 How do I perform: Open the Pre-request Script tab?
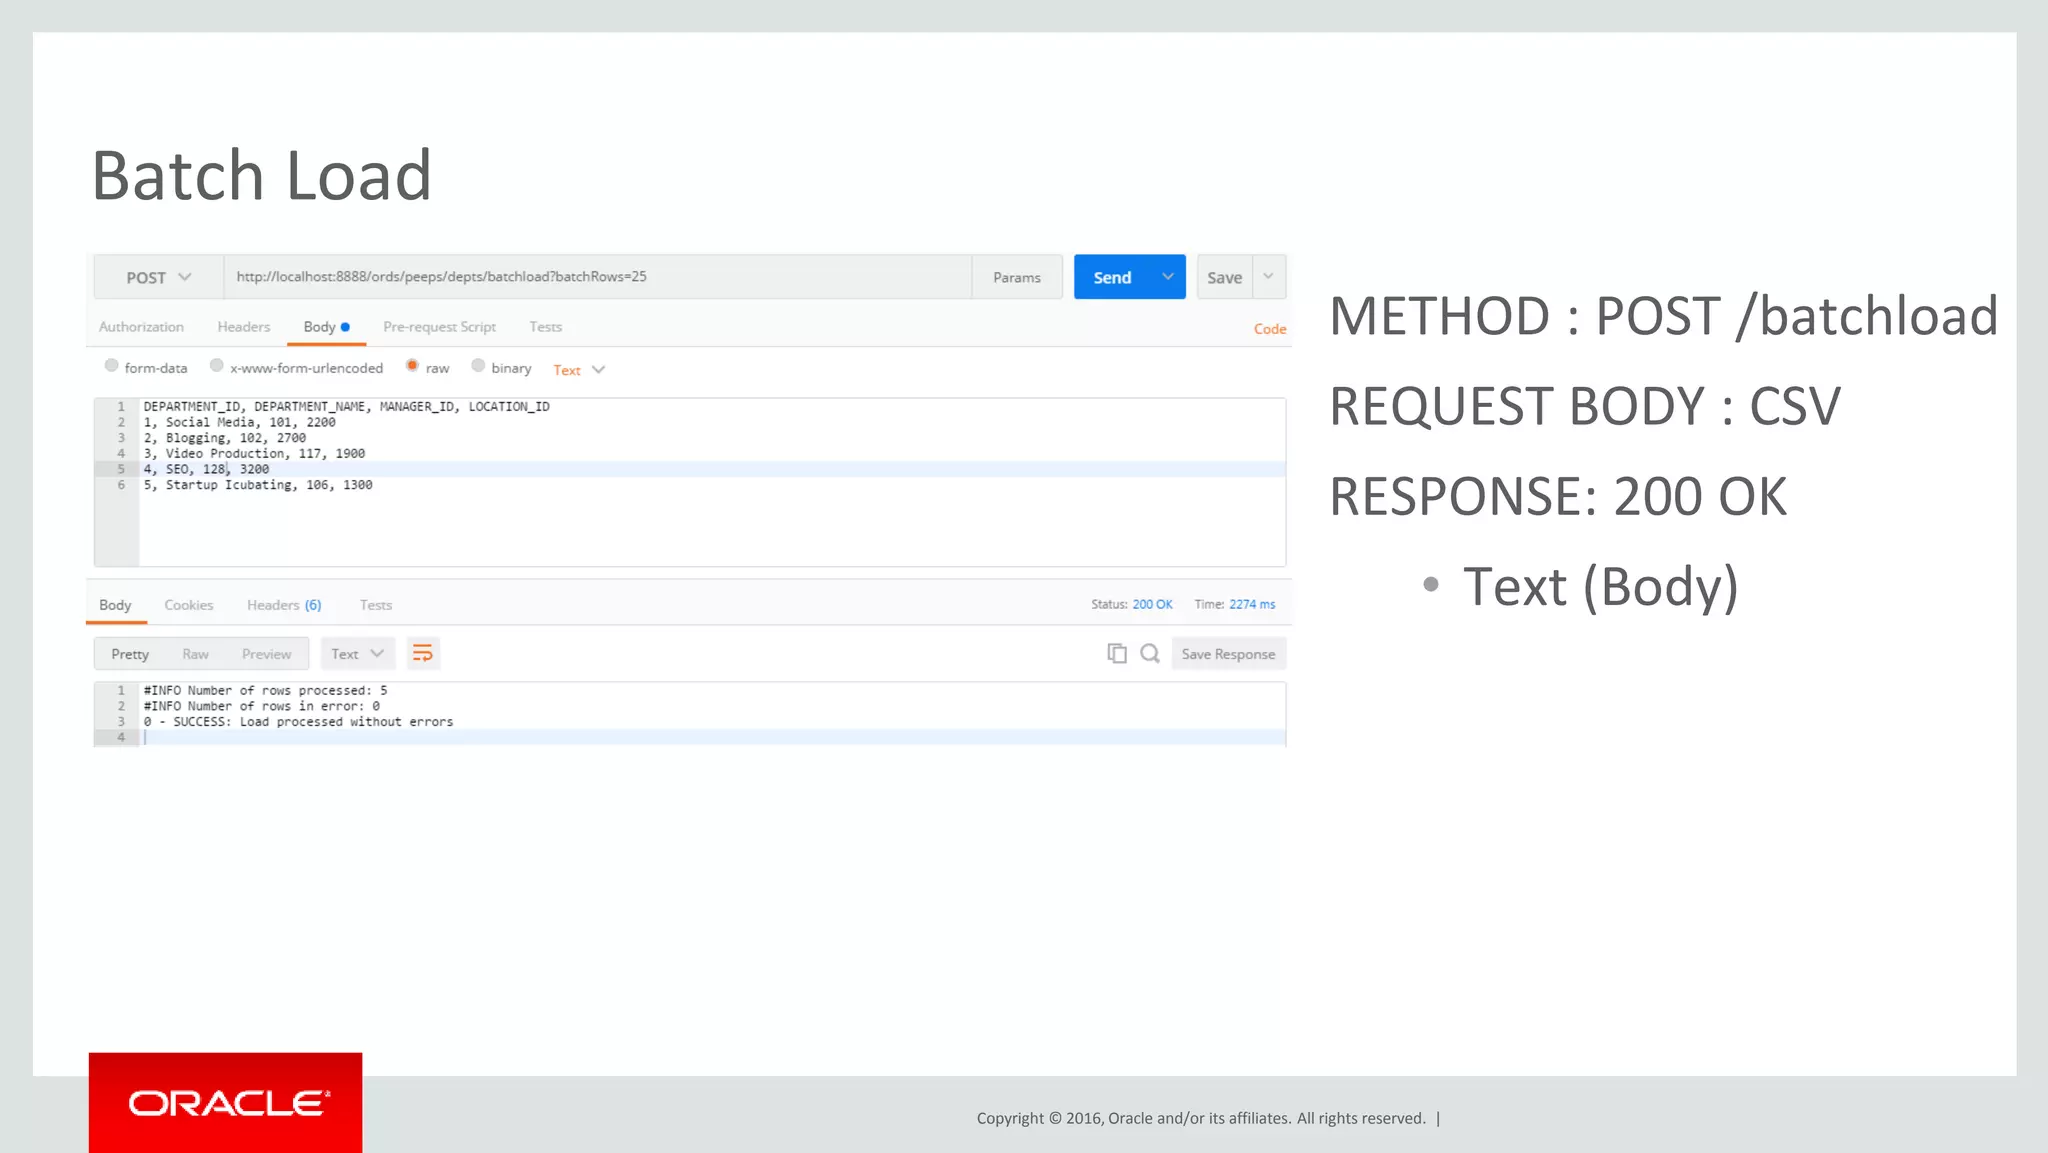[x=439, y=327]
